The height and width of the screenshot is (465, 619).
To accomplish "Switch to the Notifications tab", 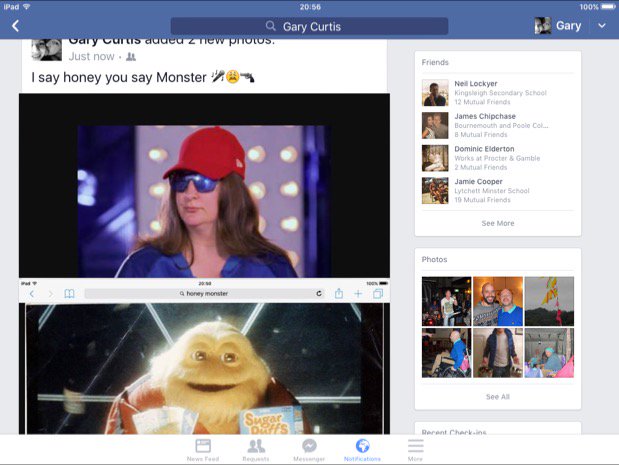I will [x=362, y=450].
